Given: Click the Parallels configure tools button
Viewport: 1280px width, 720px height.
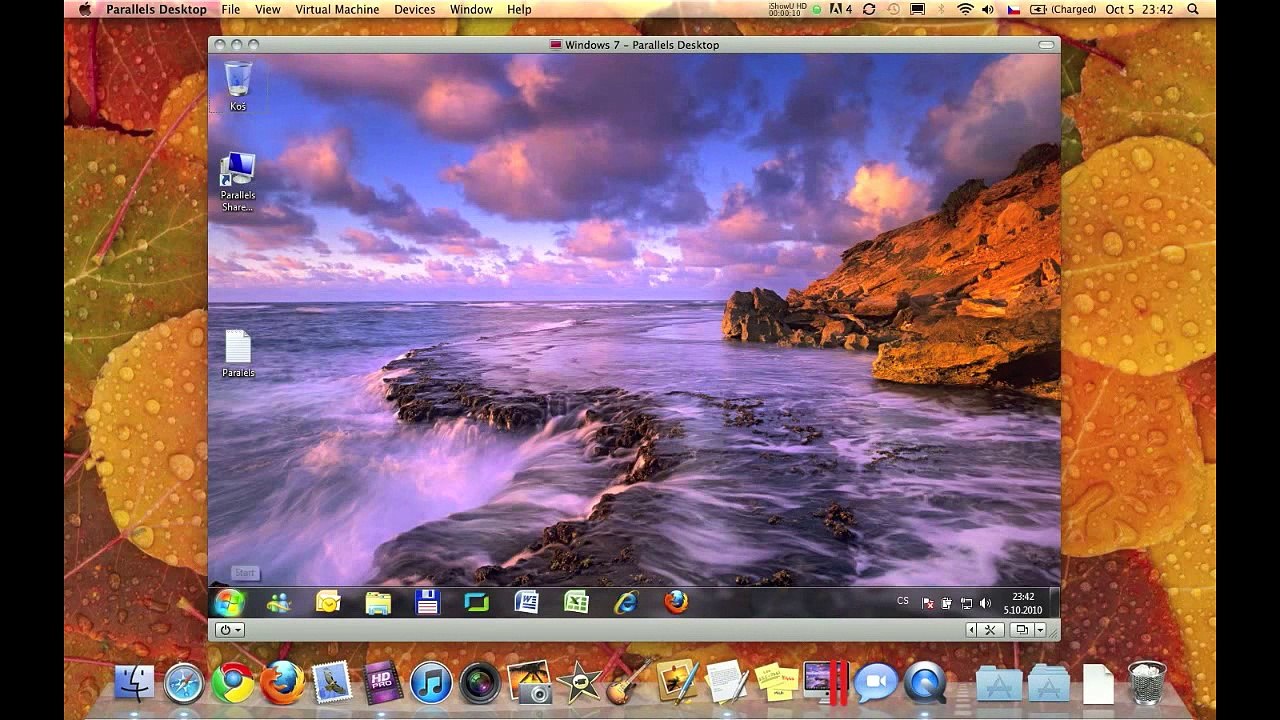Looking at the screenshot, I should 990,630.
